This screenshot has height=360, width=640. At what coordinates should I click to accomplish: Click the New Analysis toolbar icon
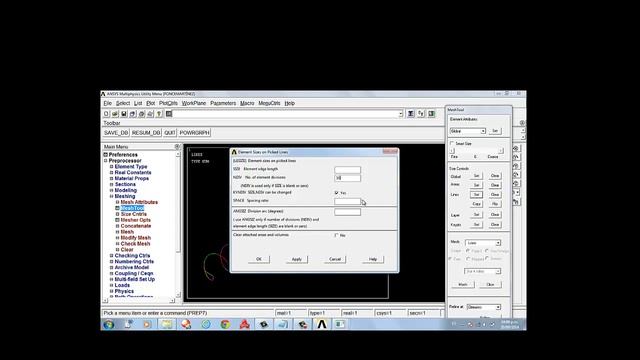tap(106, 114)
